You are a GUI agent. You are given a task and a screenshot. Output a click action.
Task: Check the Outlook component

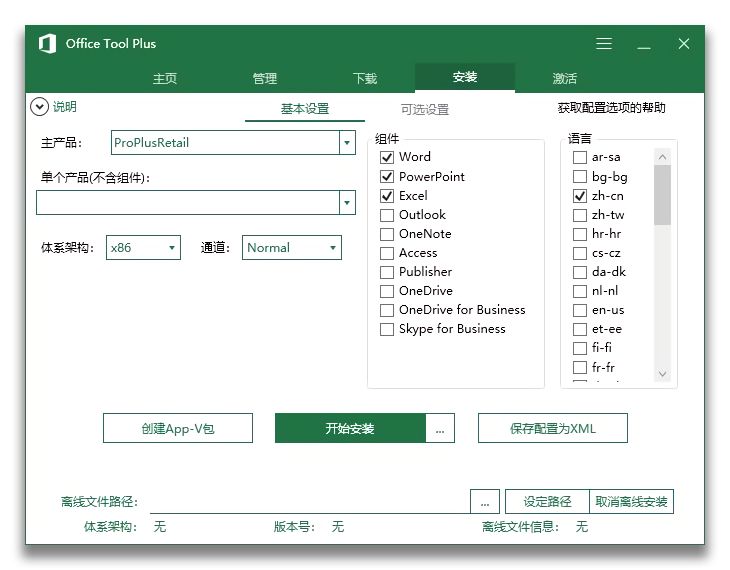(387, 215)
